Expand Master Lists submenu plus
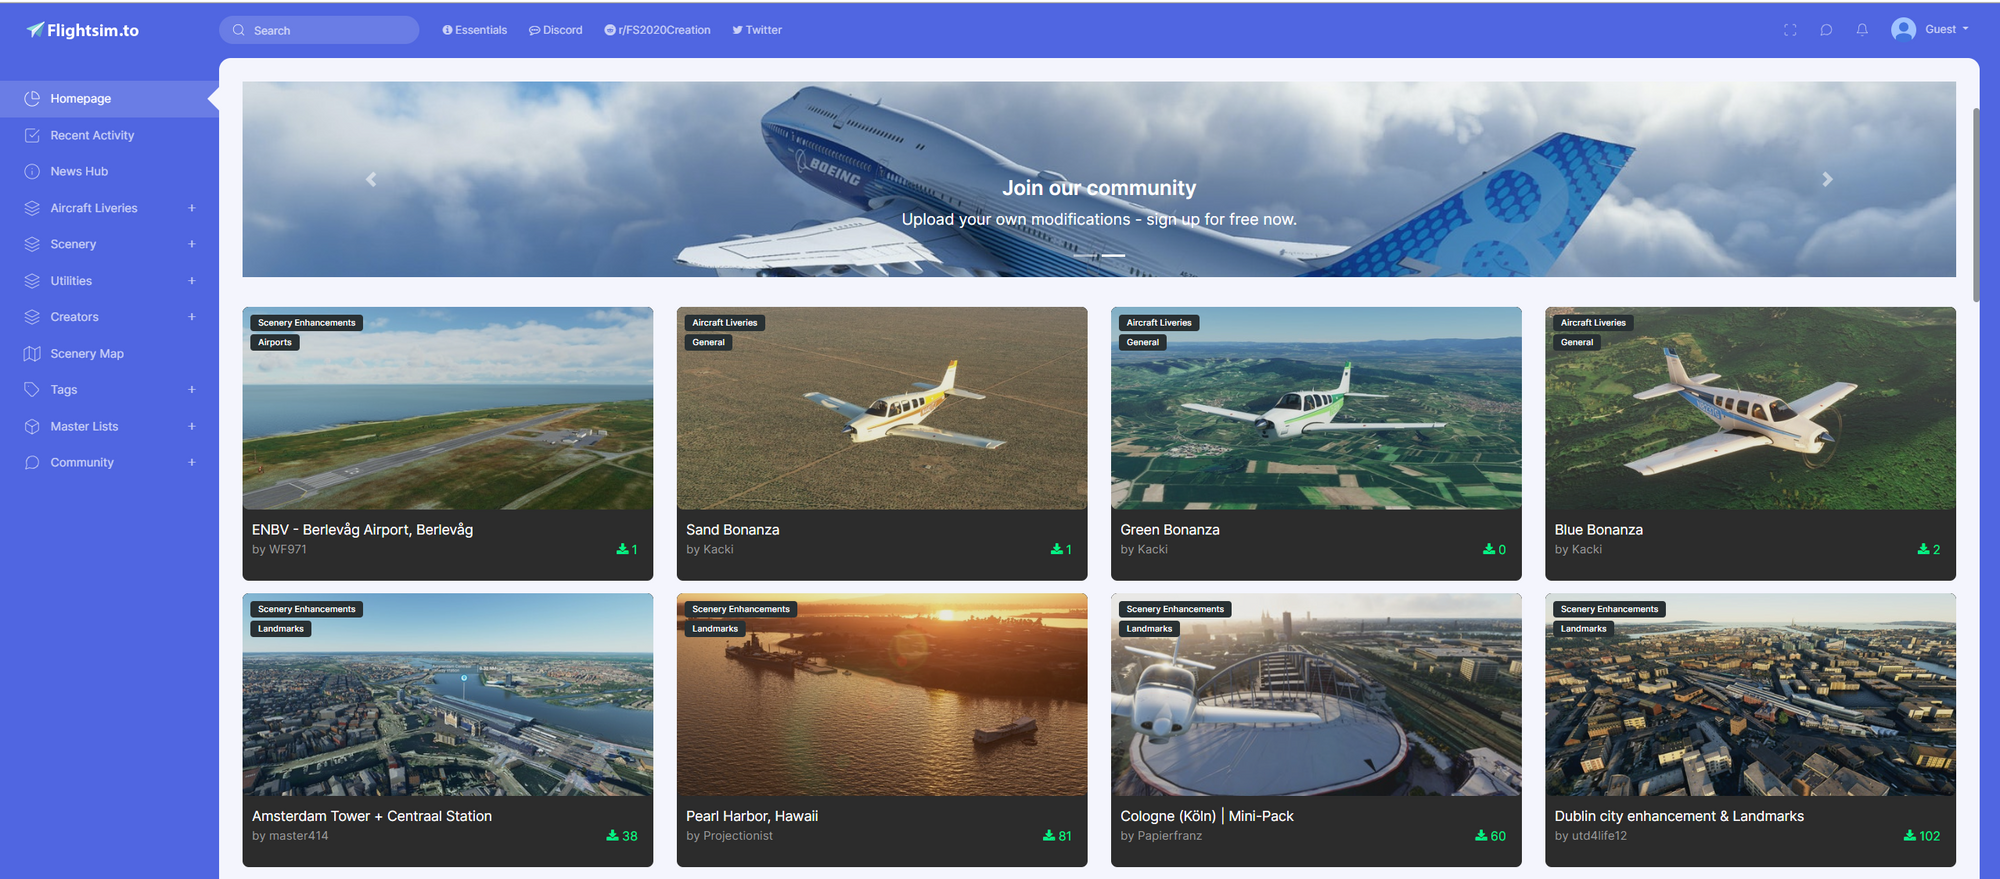Screen dimensions: 2000x879 point(192,426)
